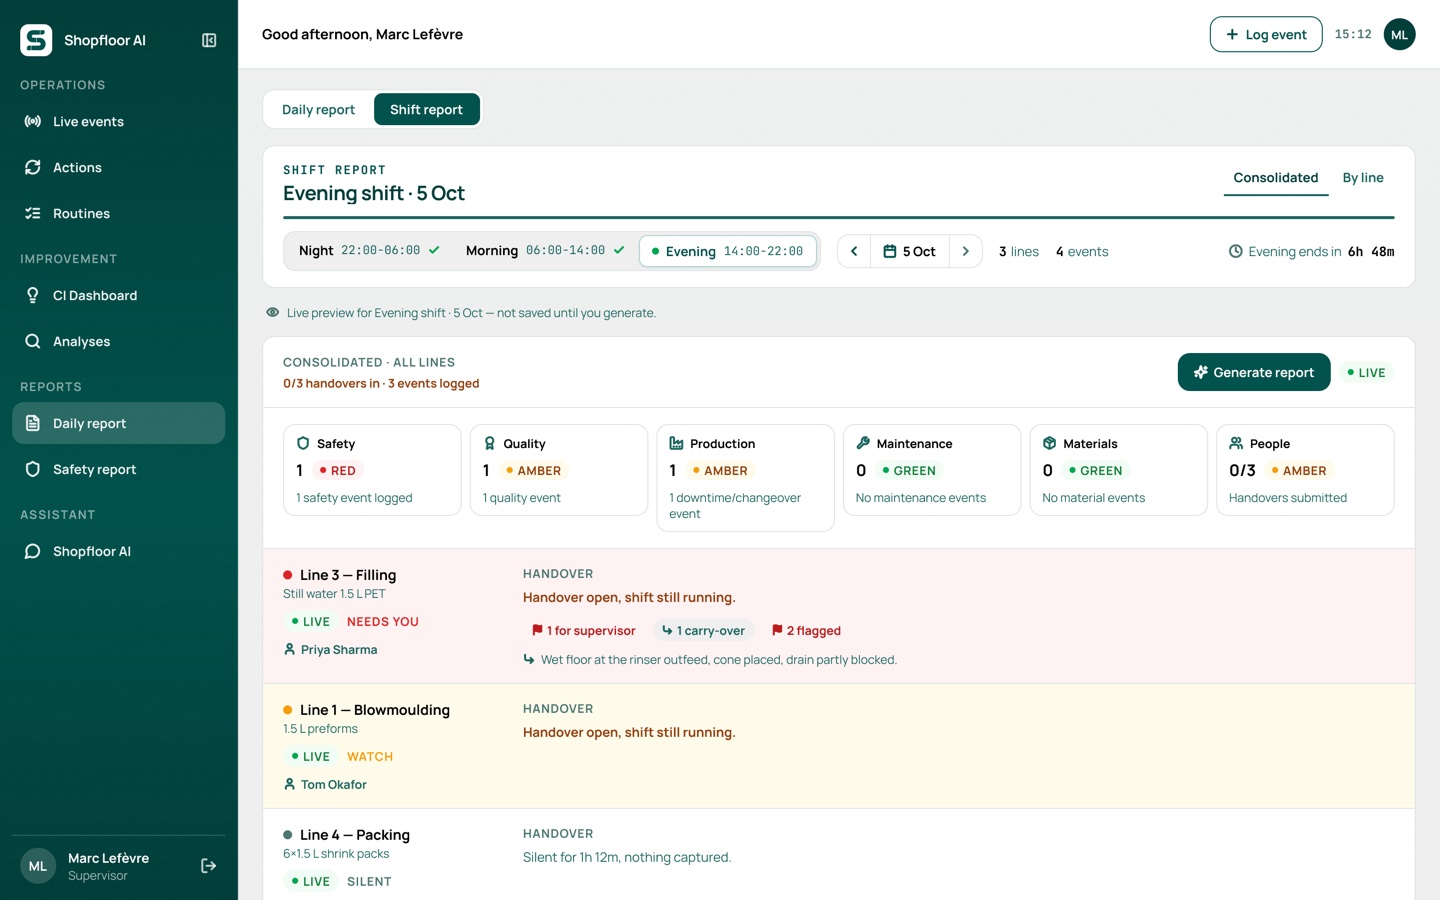The image size is (1440, 900).
Task: Open Live events in the sidebar
Action: click(118, 122)
